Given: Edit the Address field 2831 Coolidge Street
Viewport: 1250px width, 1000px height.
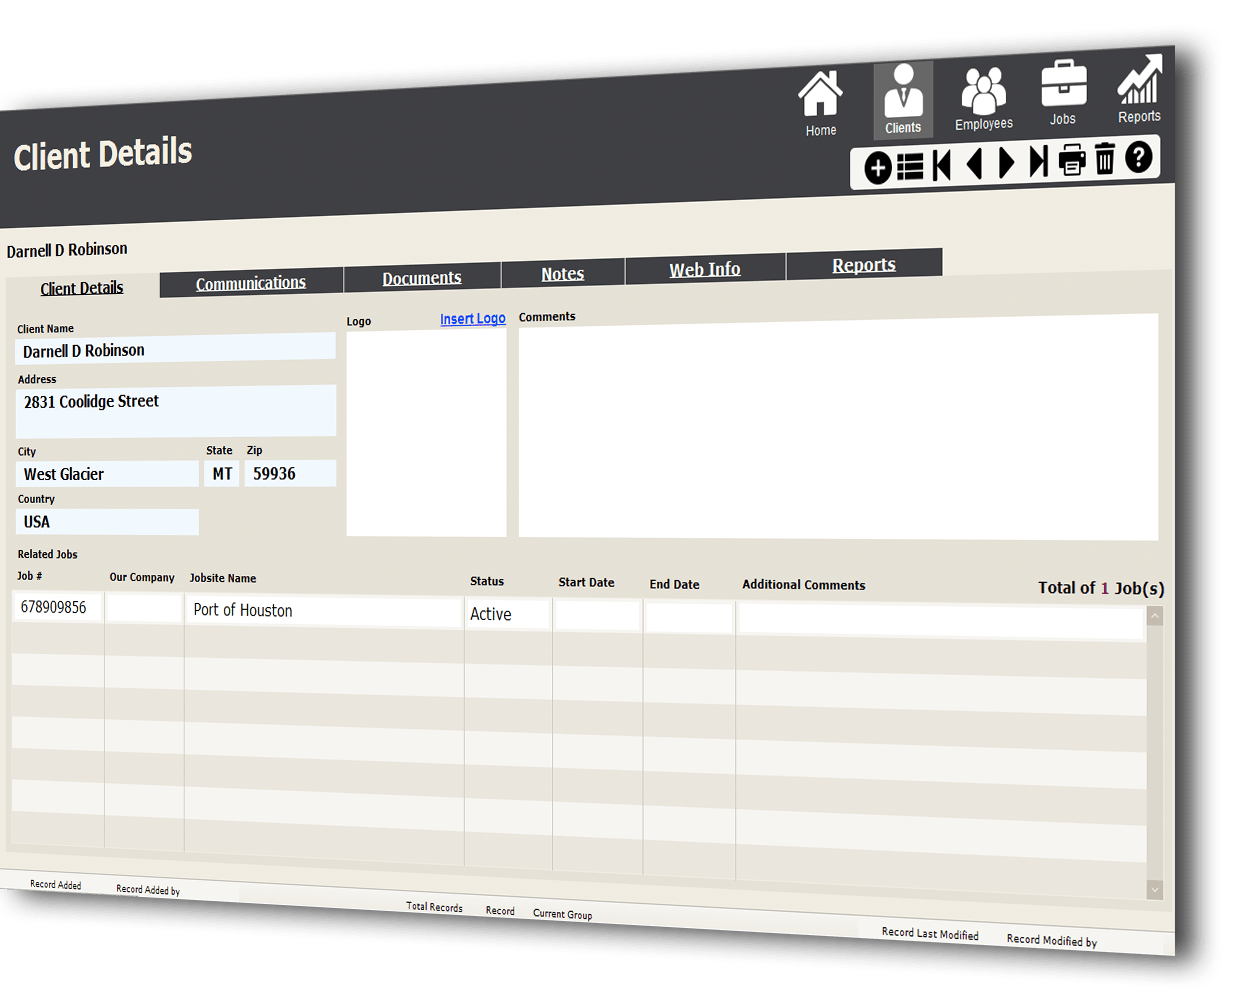Looking at the screenshot, I should click(176, 411).
